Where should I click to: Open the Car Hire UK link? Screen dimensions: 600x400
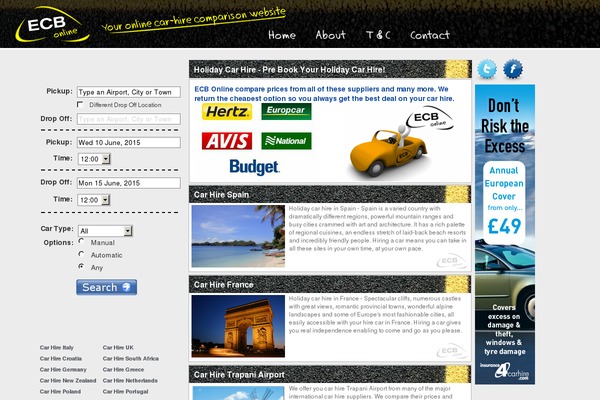coord(118,348)
